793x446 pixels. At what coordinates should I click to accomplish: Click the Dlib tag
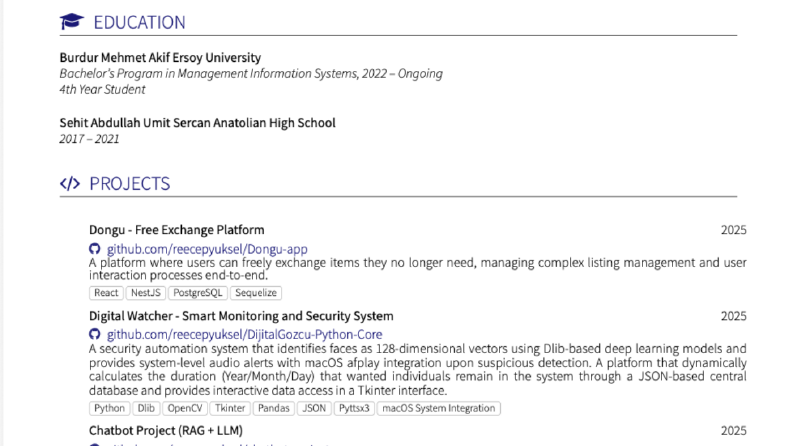(x=146, y=408)
